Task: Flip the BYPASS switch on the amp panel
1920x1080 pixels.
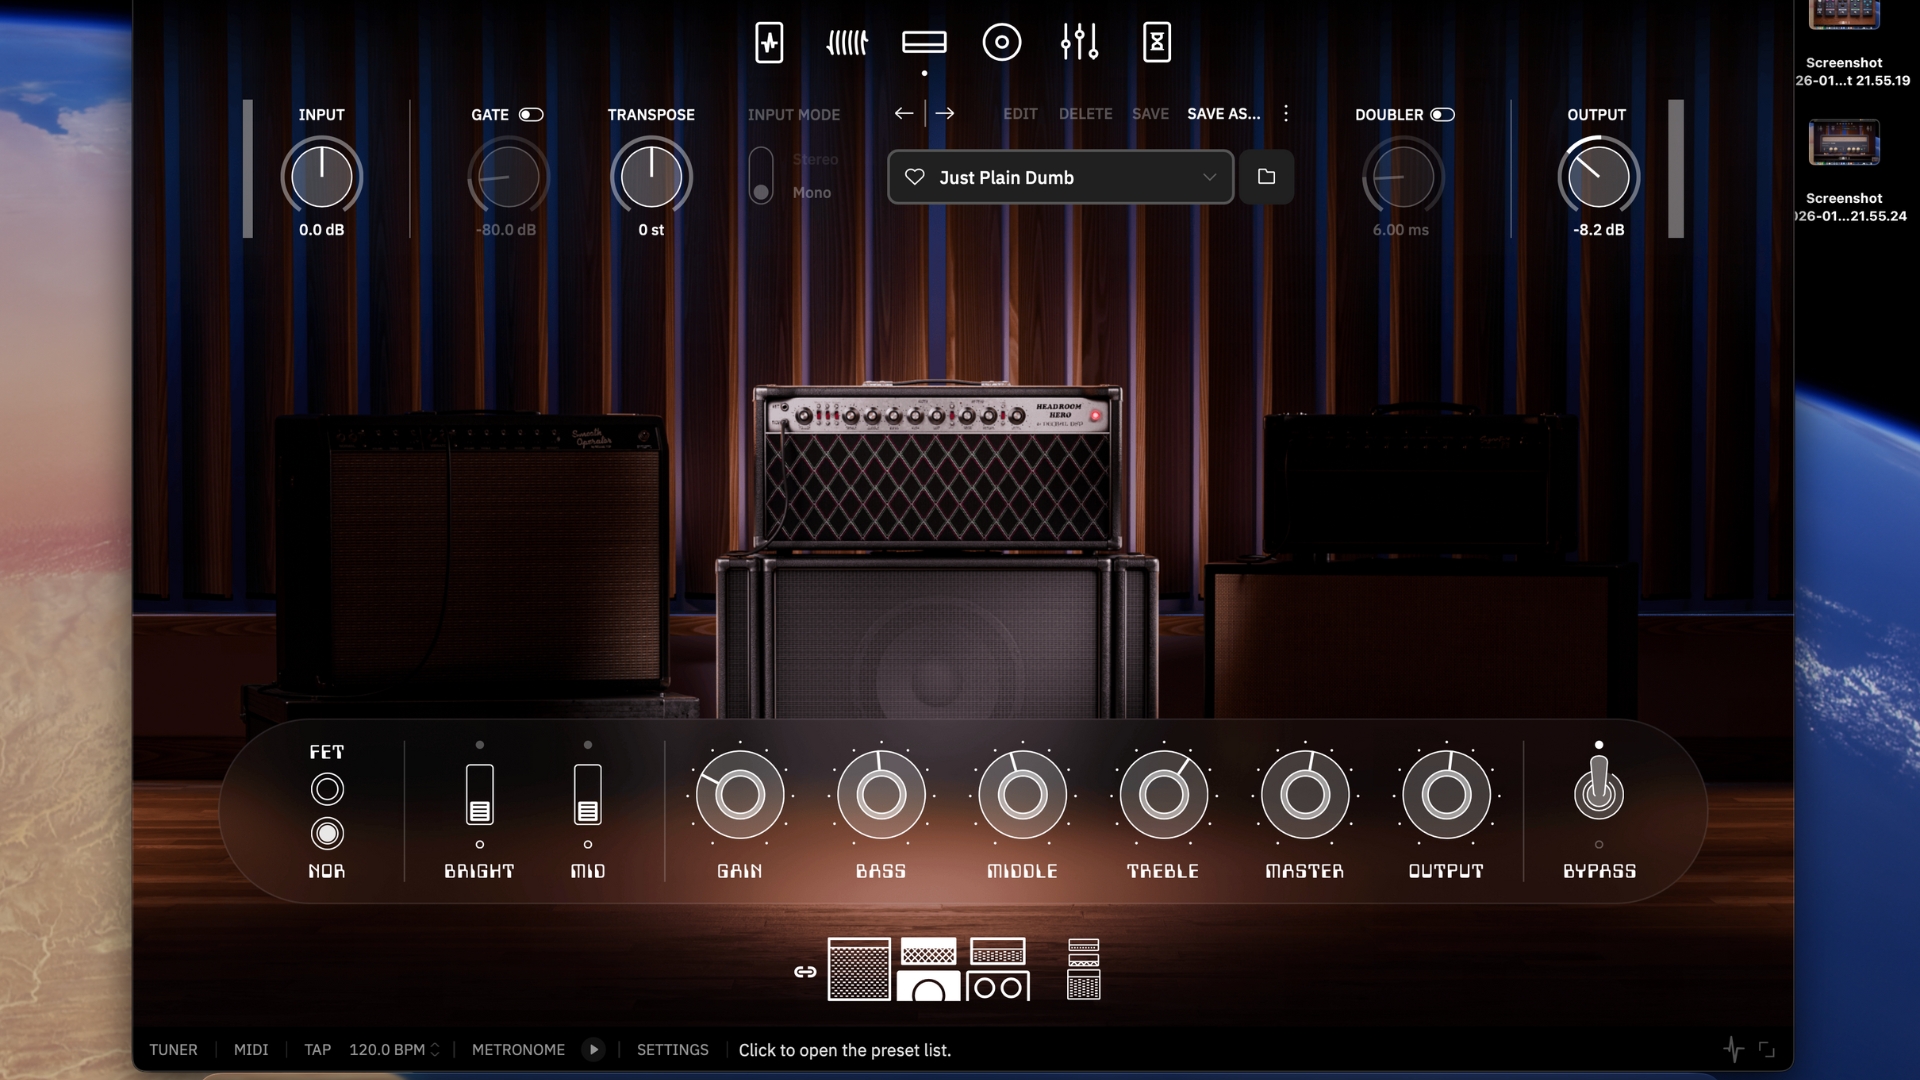Action: pyautogui.click(x=1599, y=795)
